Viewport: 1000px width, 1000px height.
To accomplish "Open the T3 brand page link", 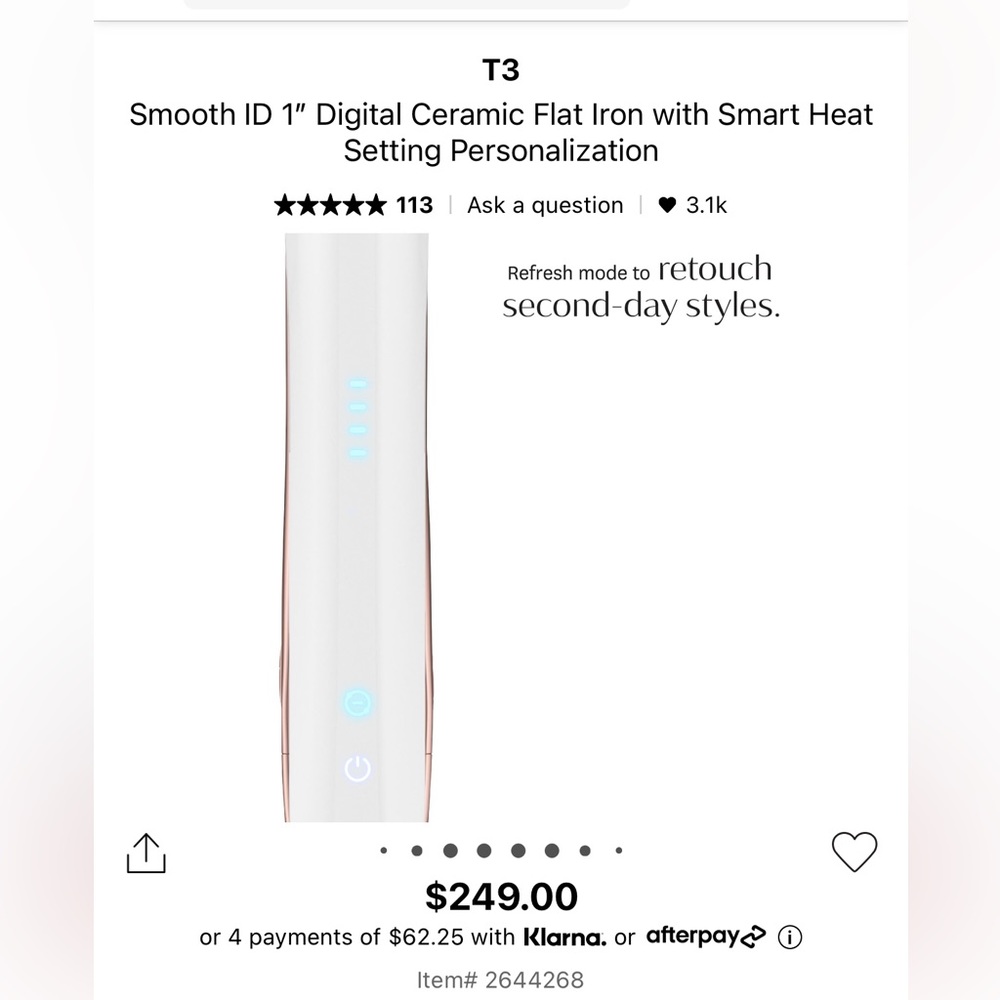I will point(501,71).
